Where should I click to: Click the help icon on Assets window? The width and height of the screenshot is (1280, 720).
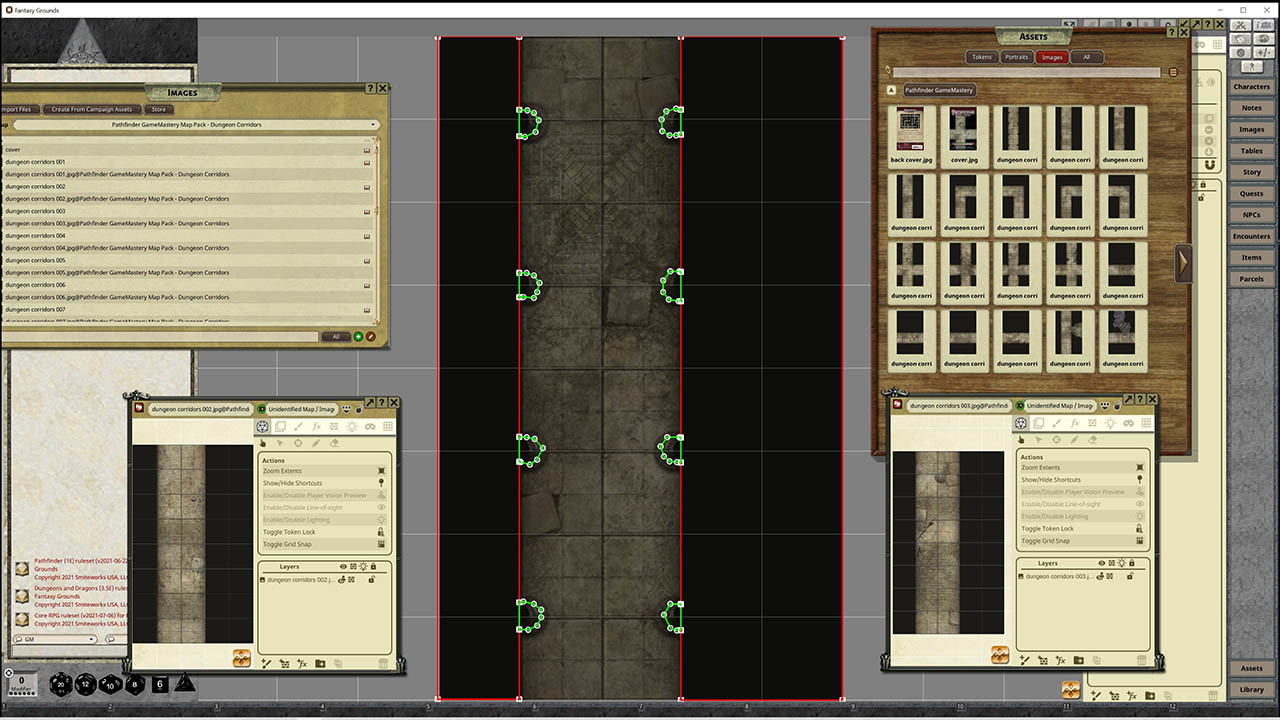pos(1171,32)
